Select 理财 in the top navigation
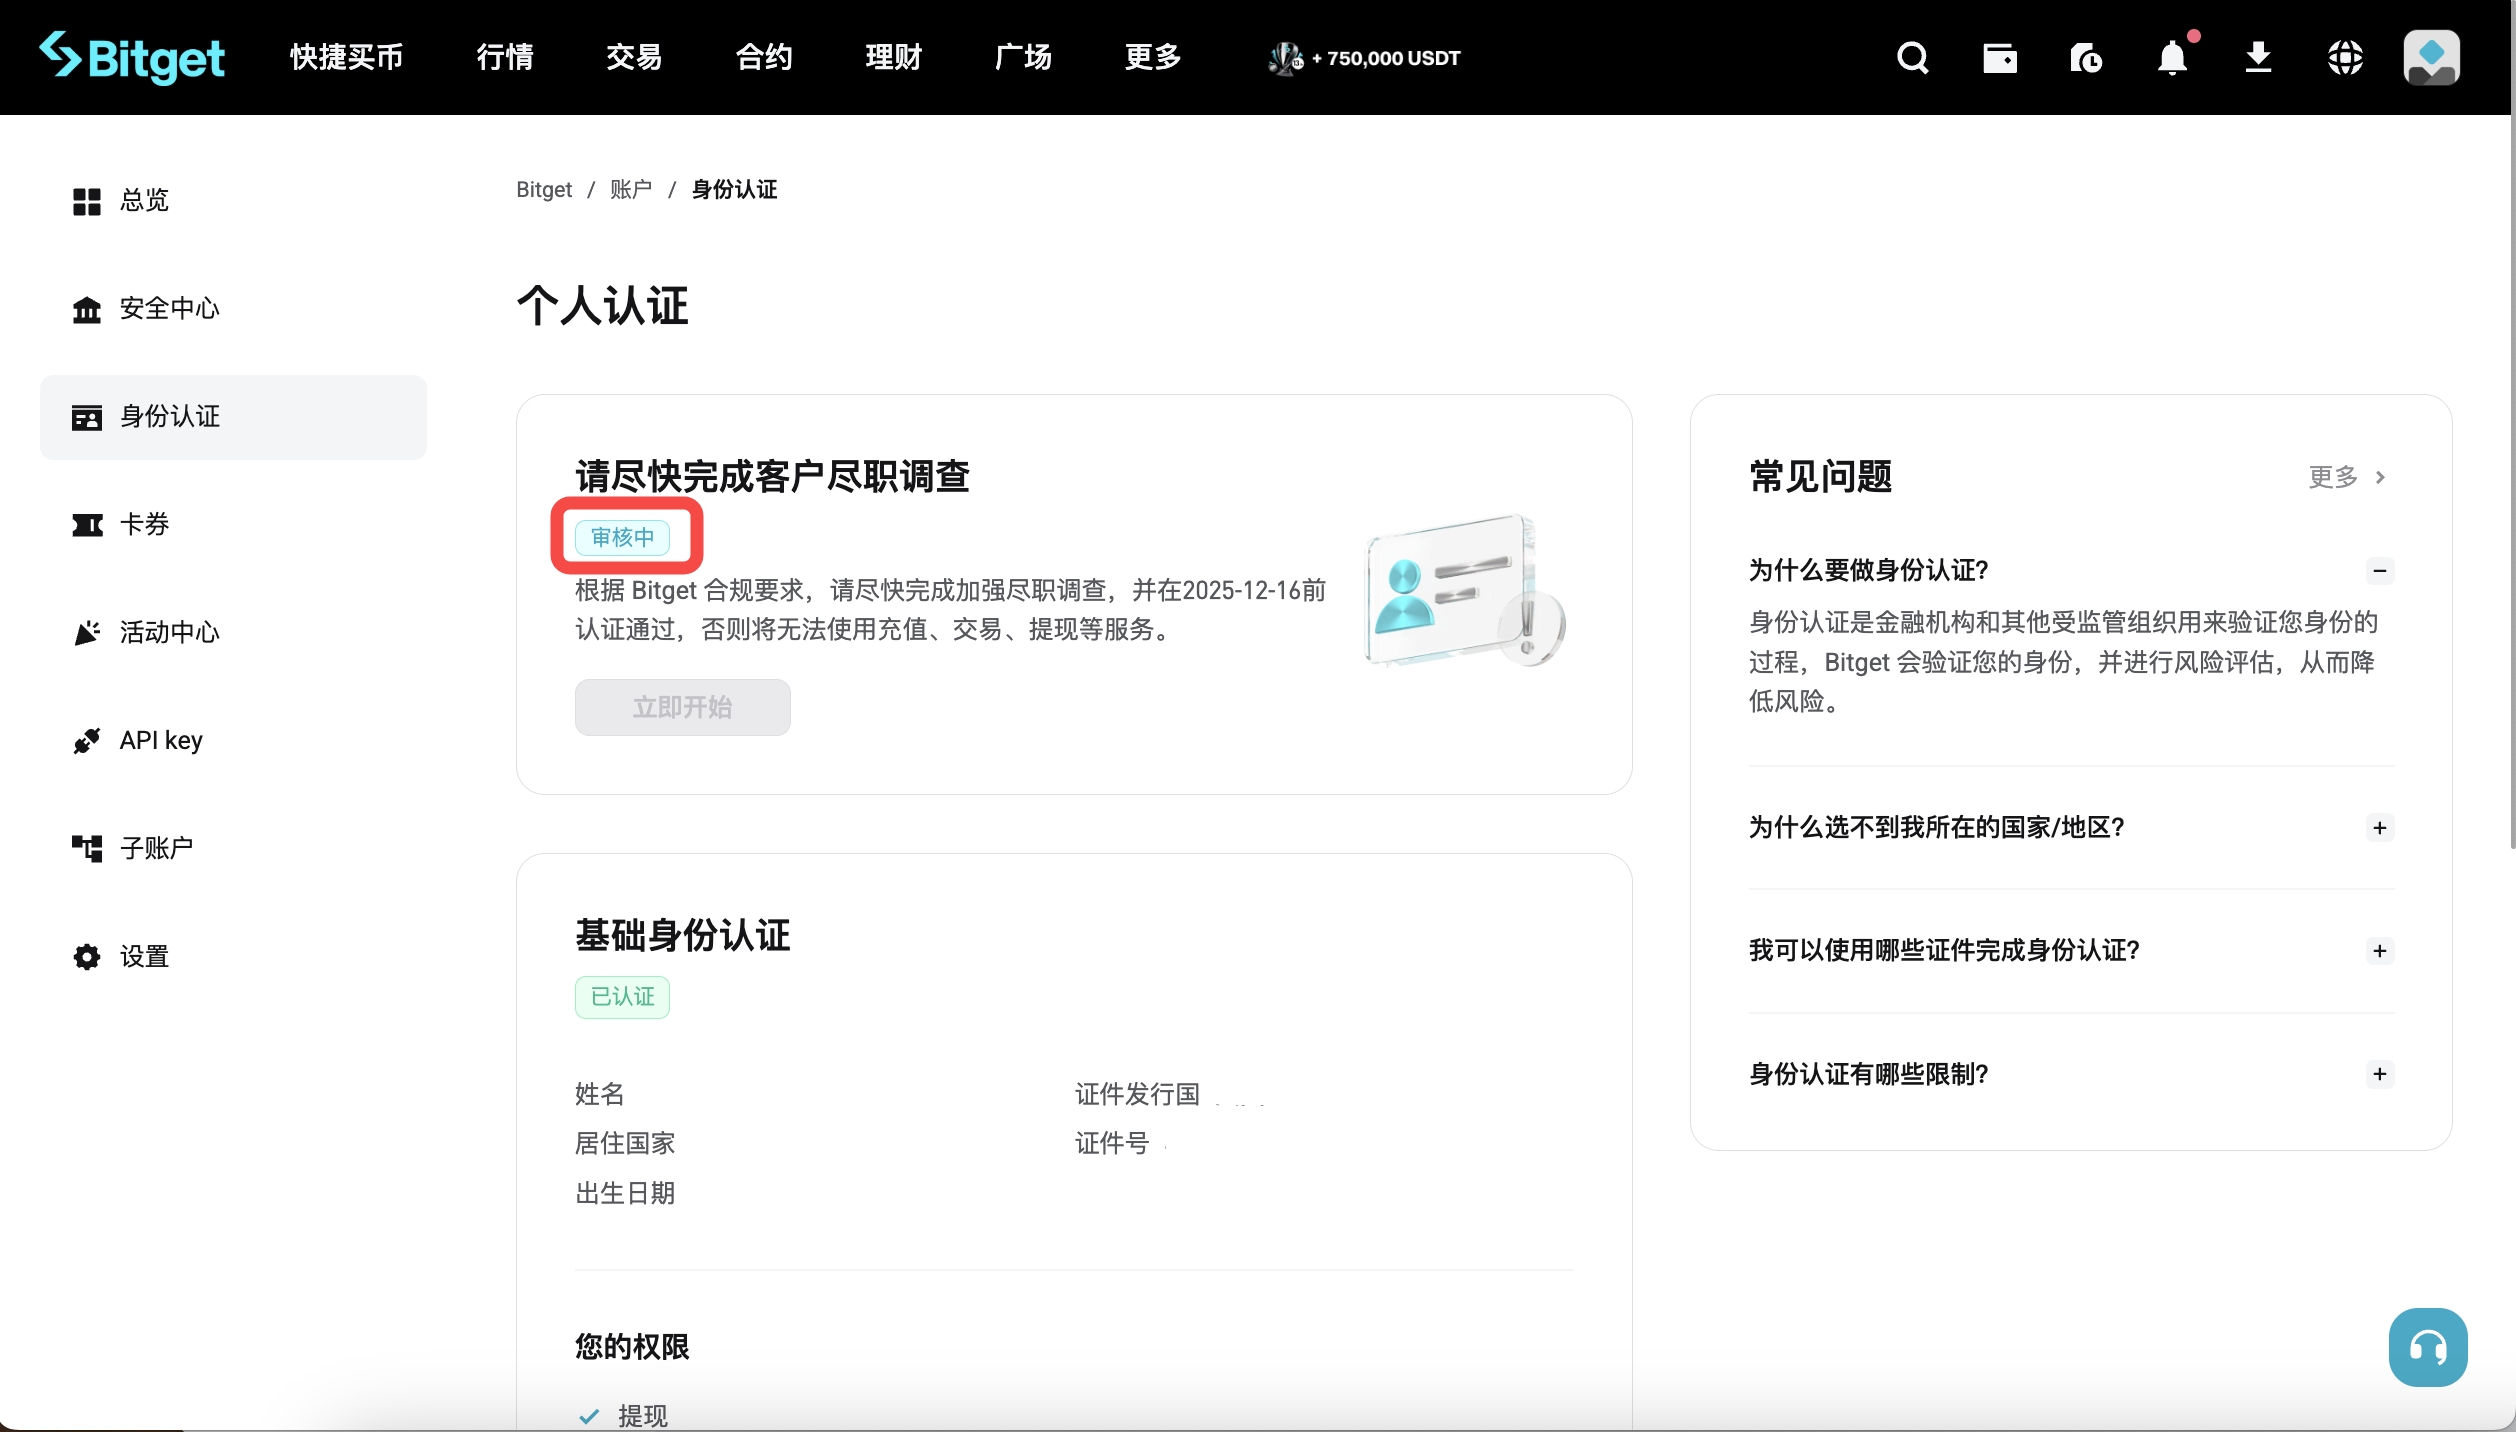Image resolution: width=2516 pixels, height=1432 pixels. (893, 57)
